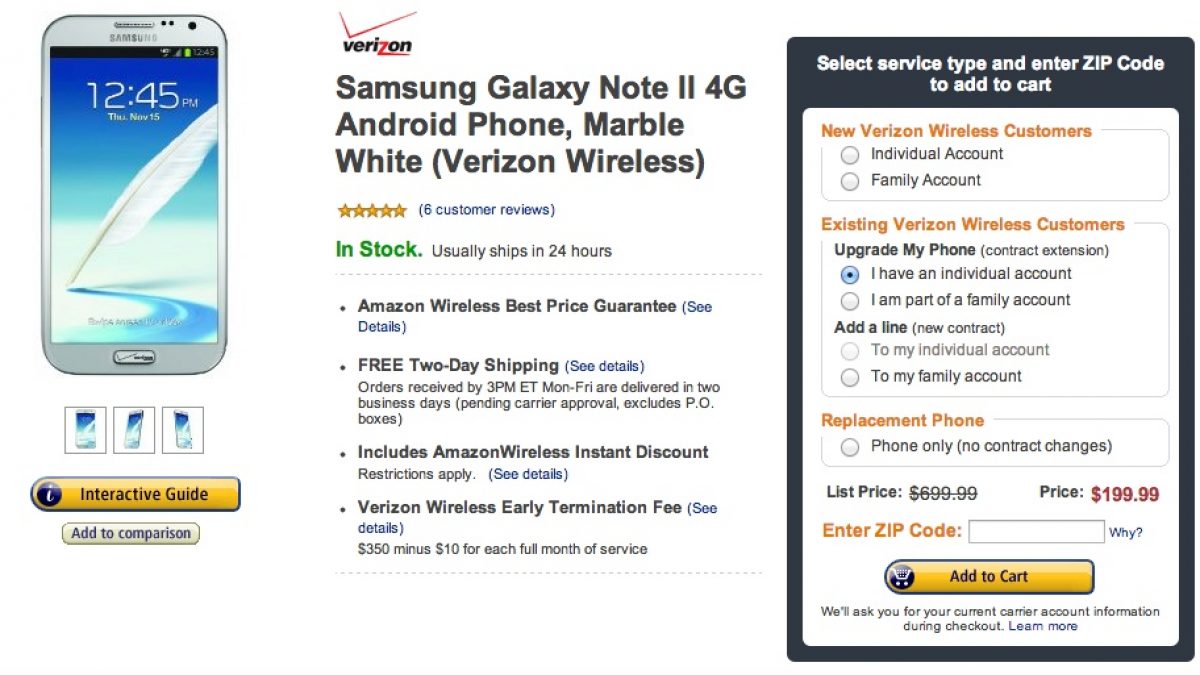Click the large Galaxy Note II product image
Image resolution: width=1200 pixels, height=675 pixels.
pyautogui.click(x=135, y=193)
